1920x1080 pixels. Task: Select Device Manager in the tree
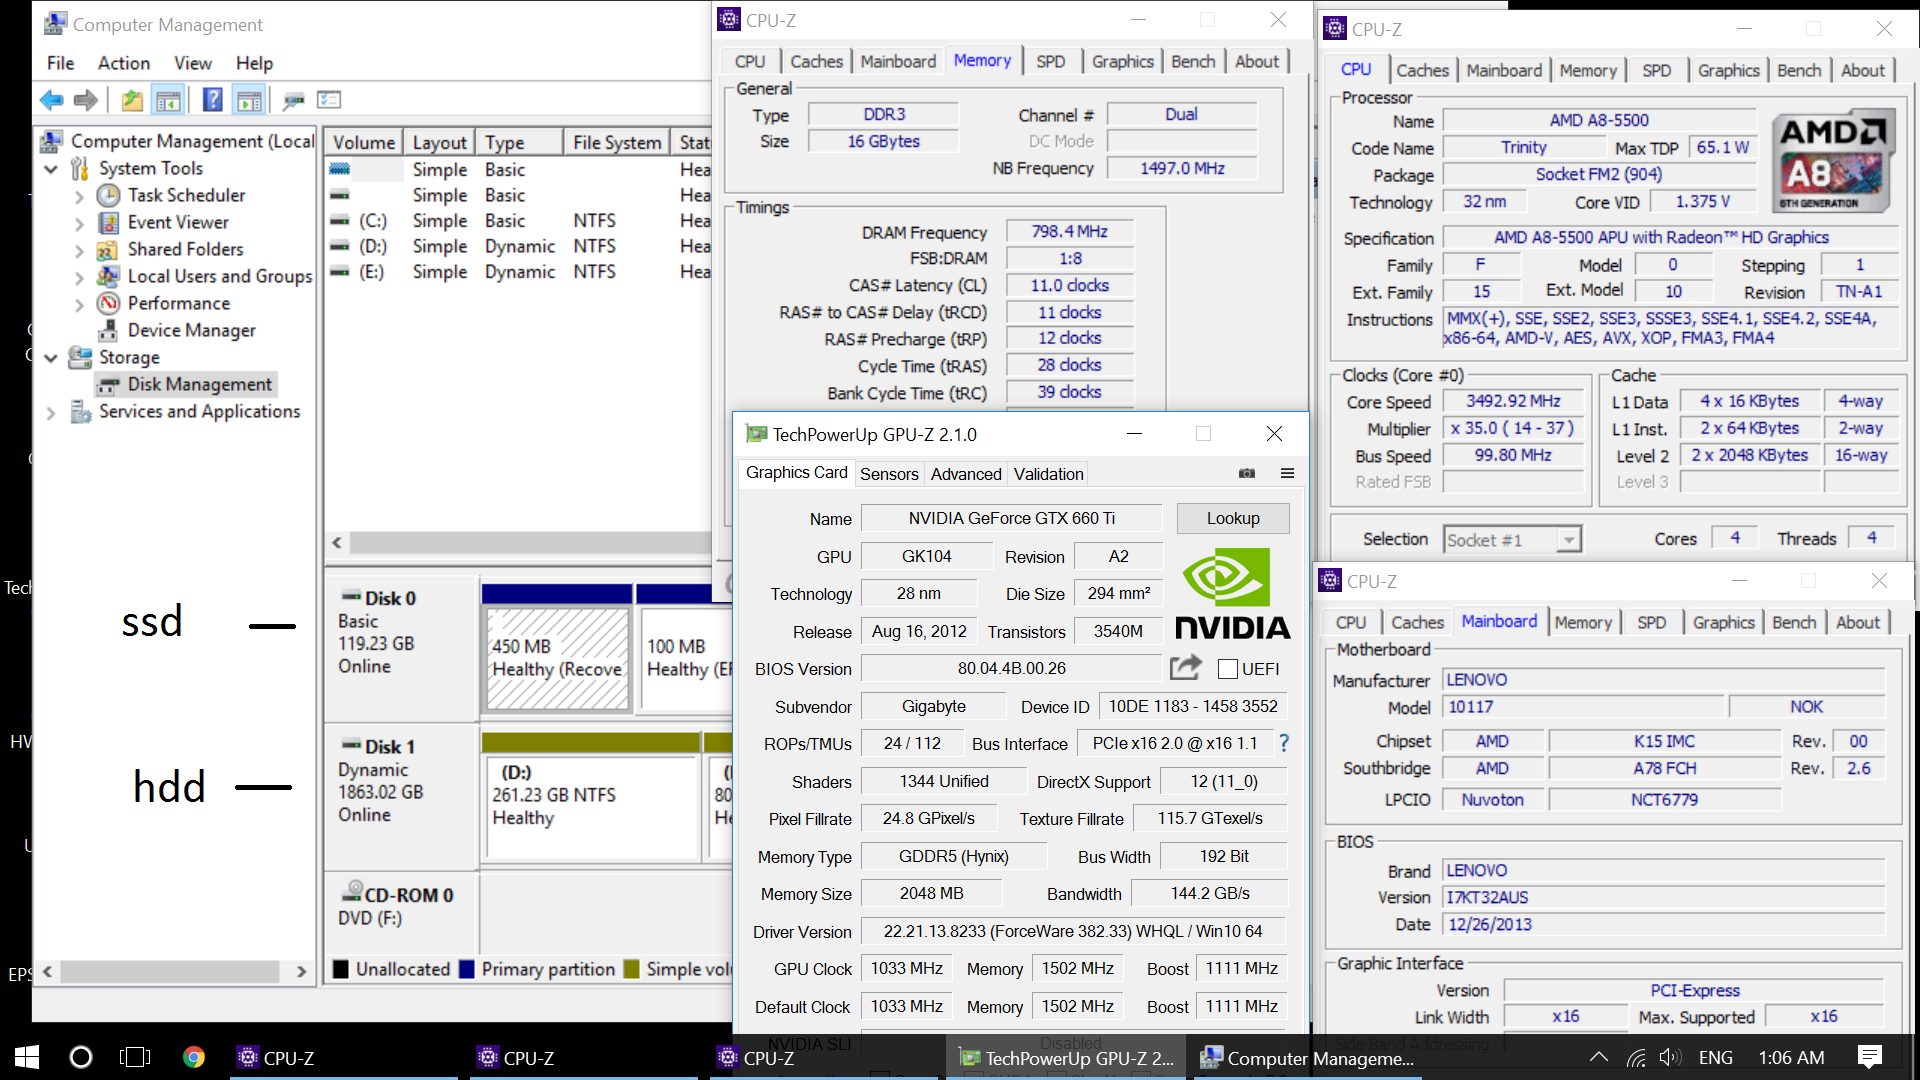[x=191, y=330]
